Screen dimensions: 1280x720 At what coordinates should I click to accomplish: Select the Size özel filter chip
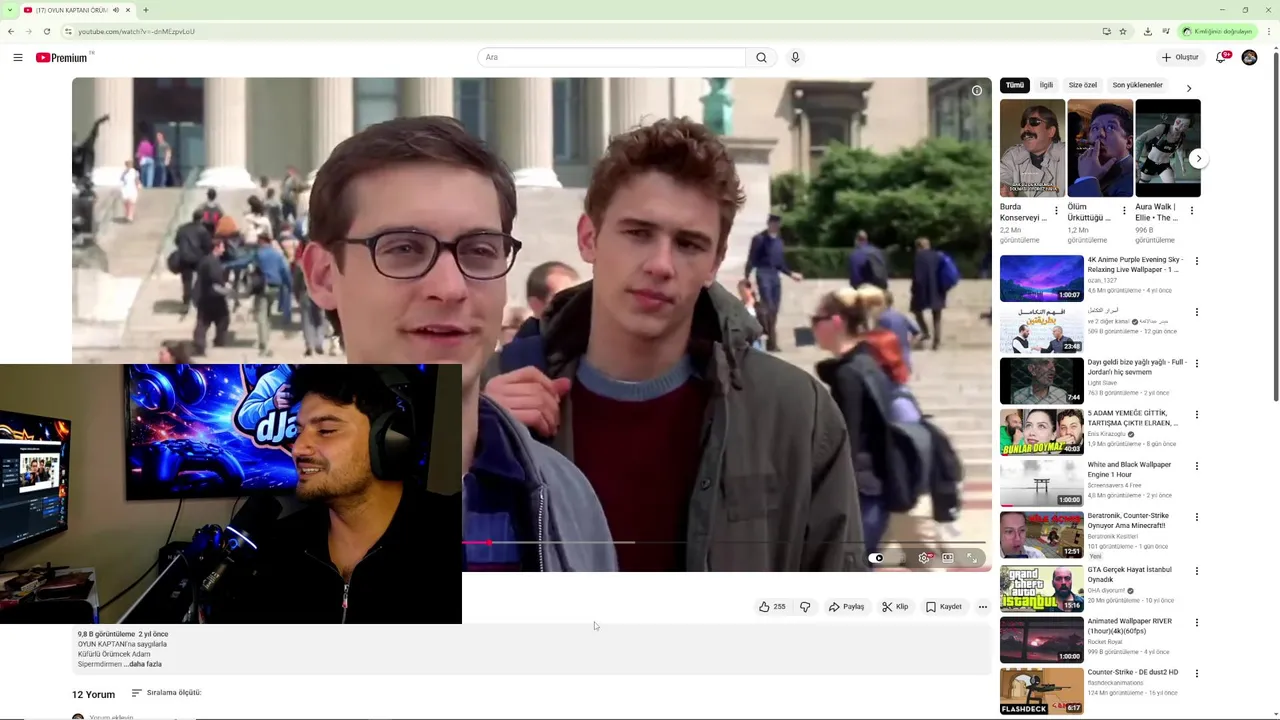click(x=1083, y=85)
